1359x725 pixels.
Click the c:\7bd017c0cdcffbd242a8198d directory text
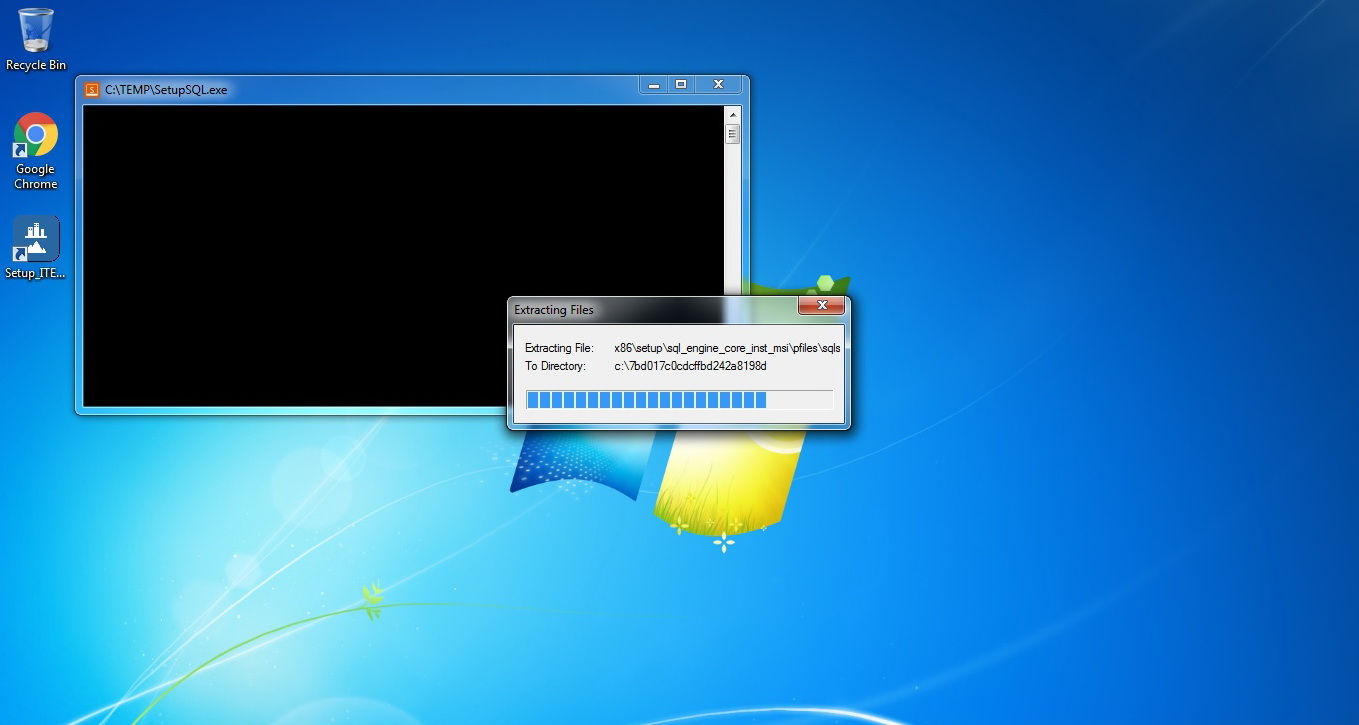[x=690, y=366]
